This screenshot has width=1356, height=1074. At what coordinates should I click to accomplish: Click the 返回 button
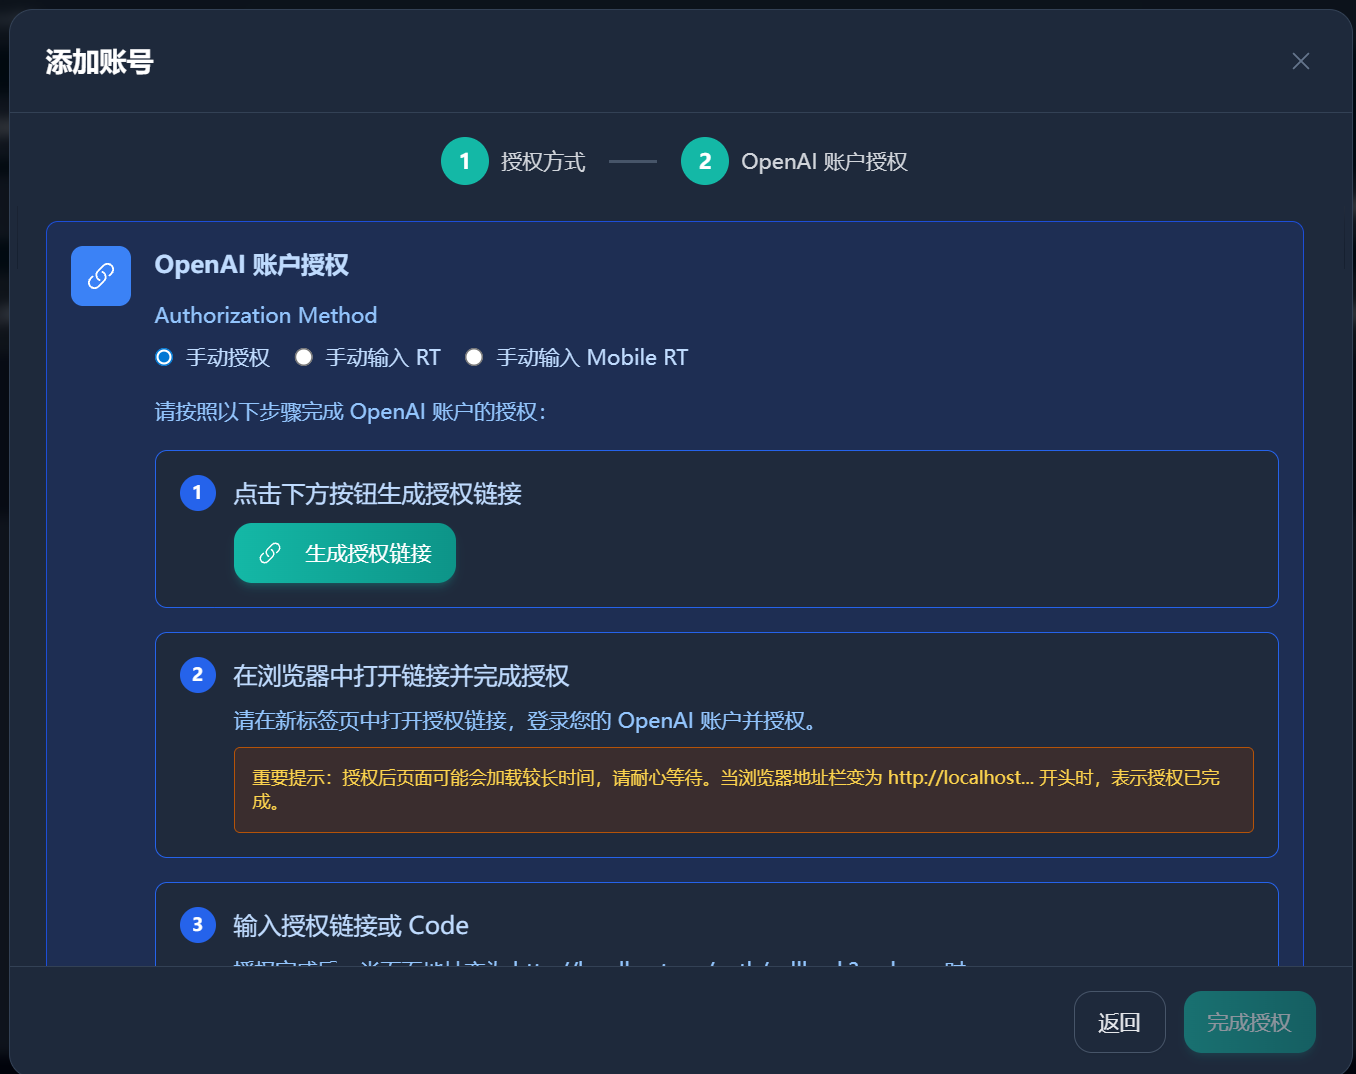[1120, 1022]
